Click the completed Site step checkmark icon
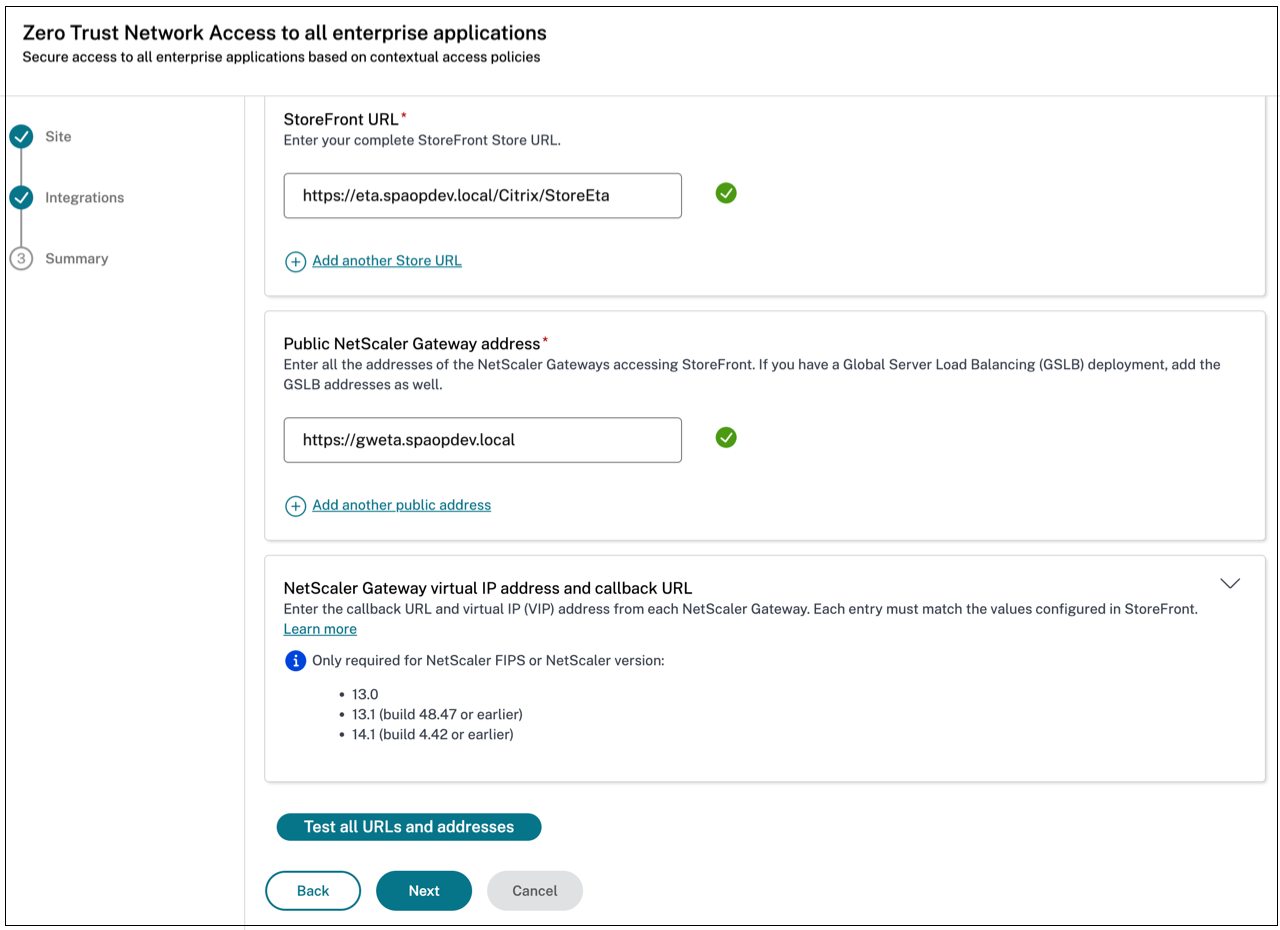1280x930 pixels. pos(21,137)
